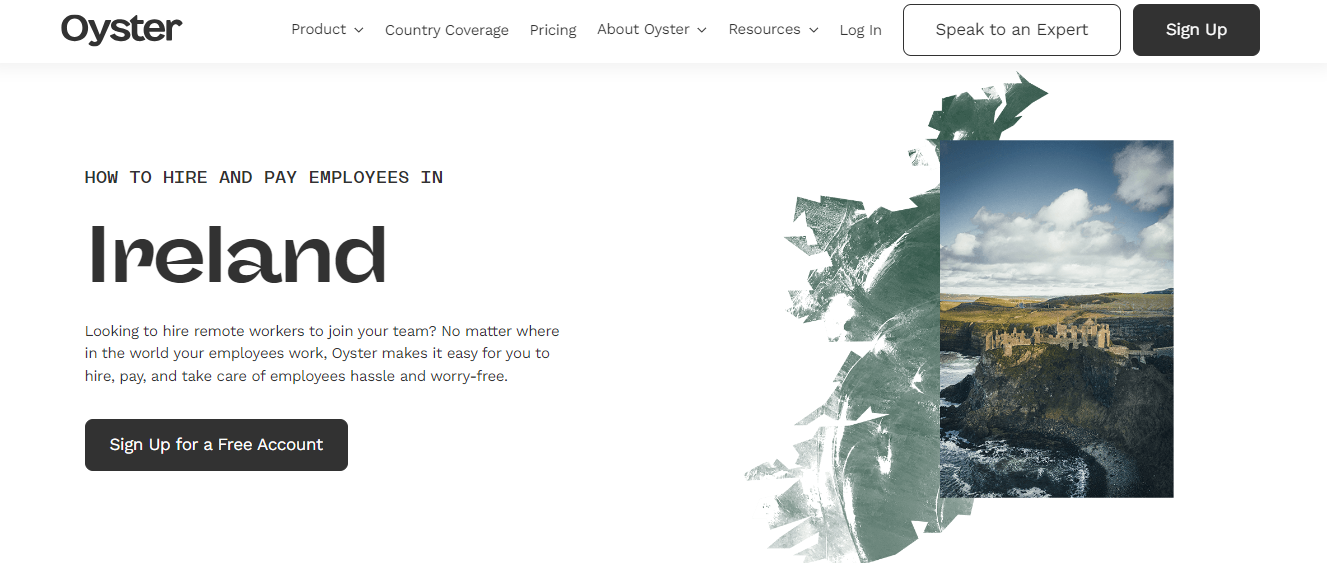Click the Sign Up button

pyautogui.click(x=1196, y=30)
